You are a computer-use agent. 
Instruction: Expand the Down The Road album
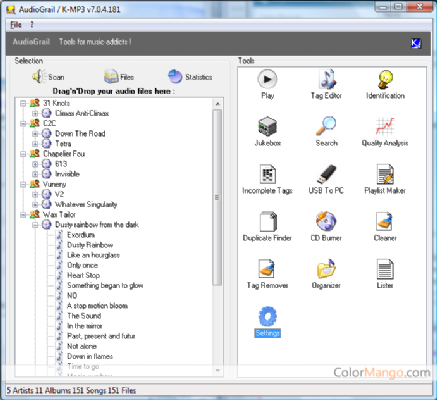35,134
